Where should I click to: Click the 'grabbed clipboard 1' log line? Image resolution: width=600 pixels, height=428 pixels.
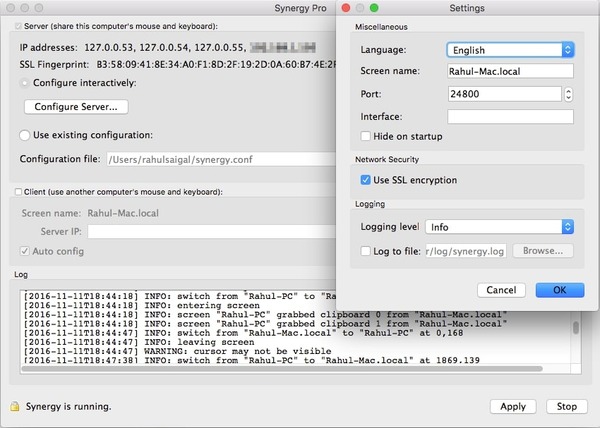point(266,324)
